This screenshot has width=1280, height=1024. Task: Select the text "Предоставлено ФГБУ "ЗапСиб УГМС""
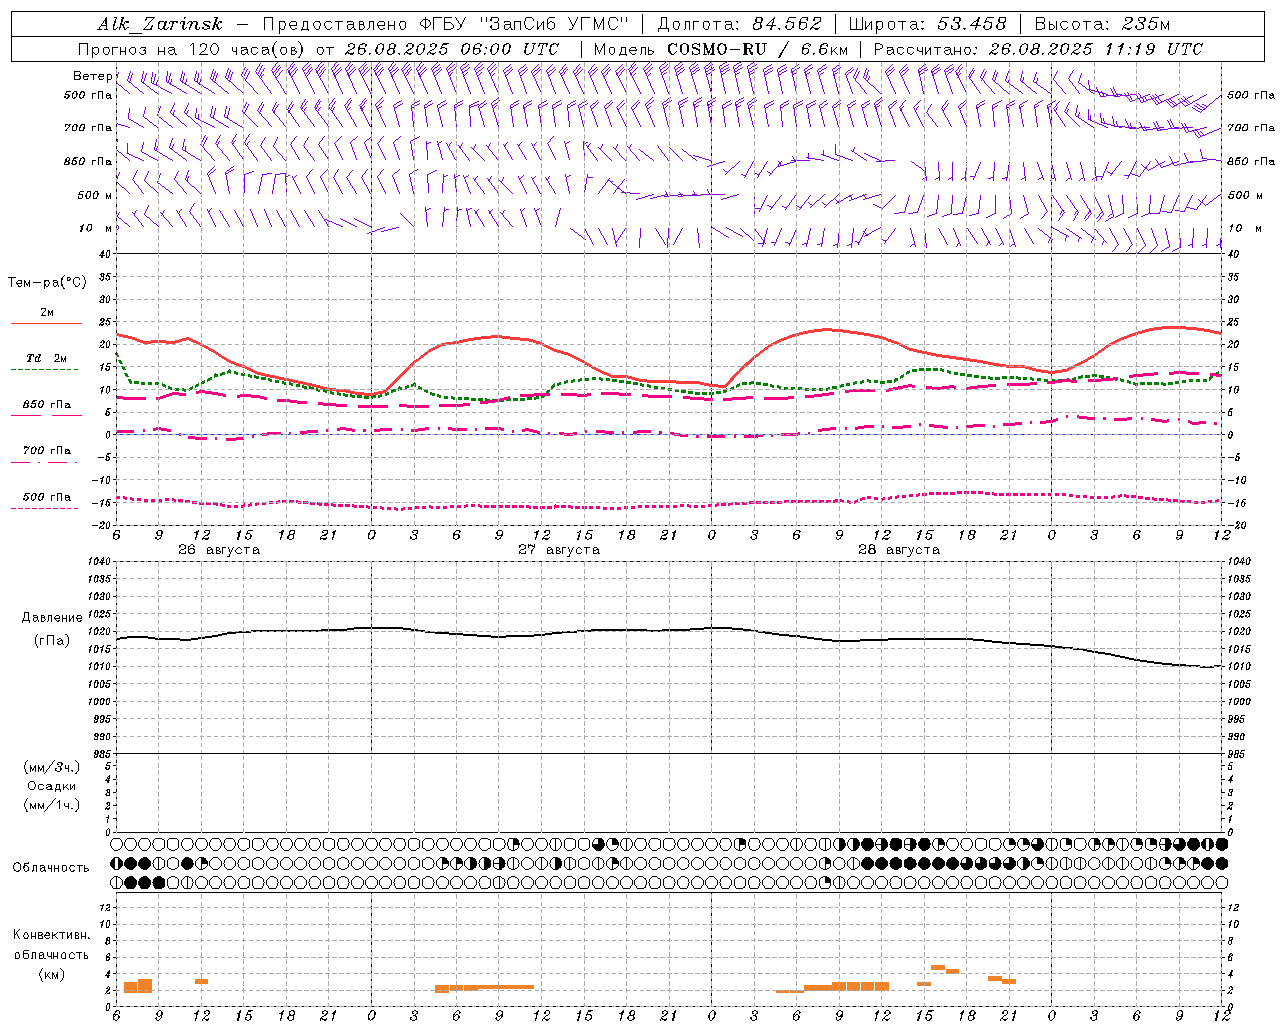coord(445,24)
